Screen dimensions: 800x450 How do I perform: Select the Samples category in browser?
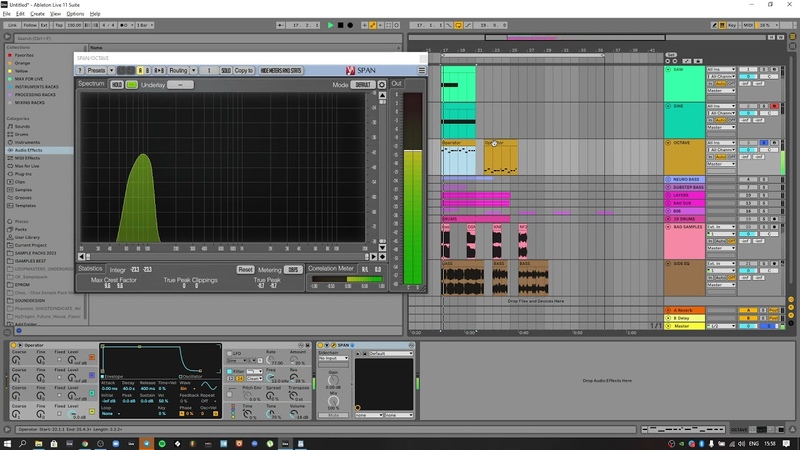point(23,190)
